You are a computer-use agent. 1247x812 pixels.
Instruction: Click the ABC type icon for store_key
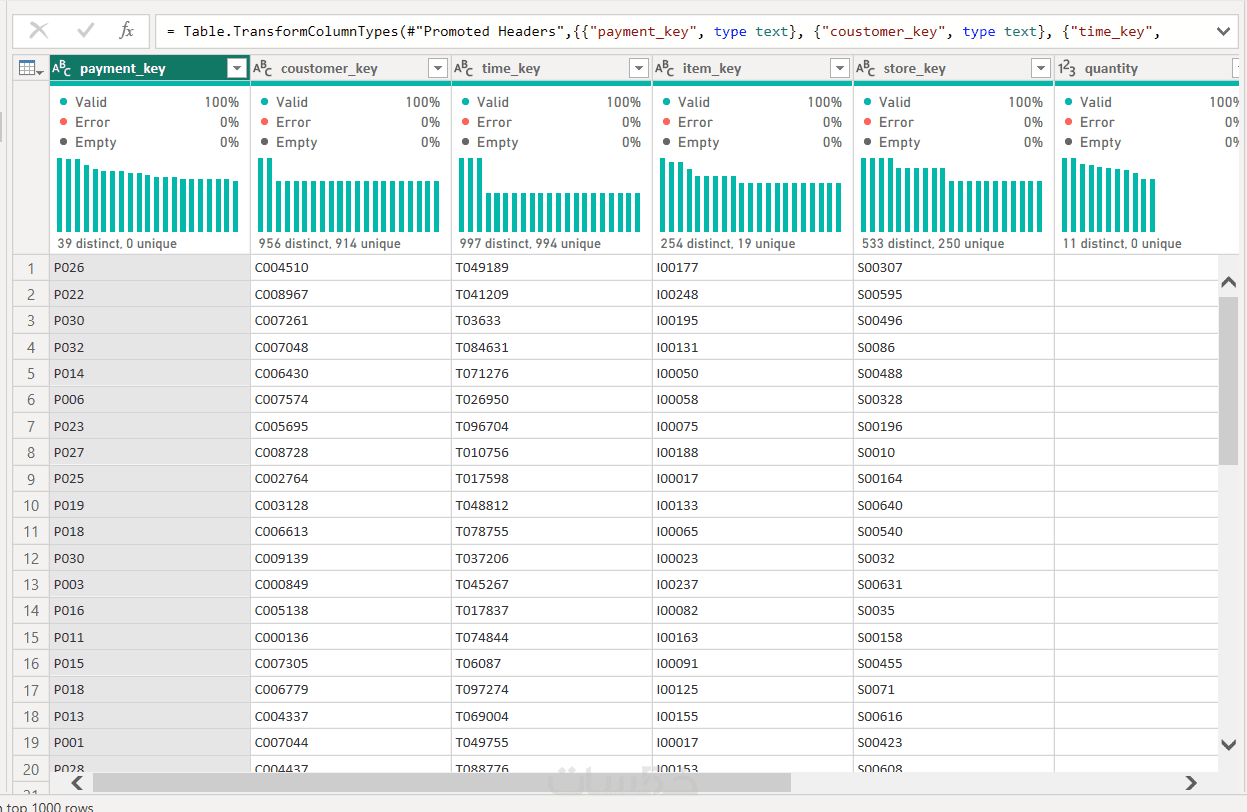[x=866, y=68]
